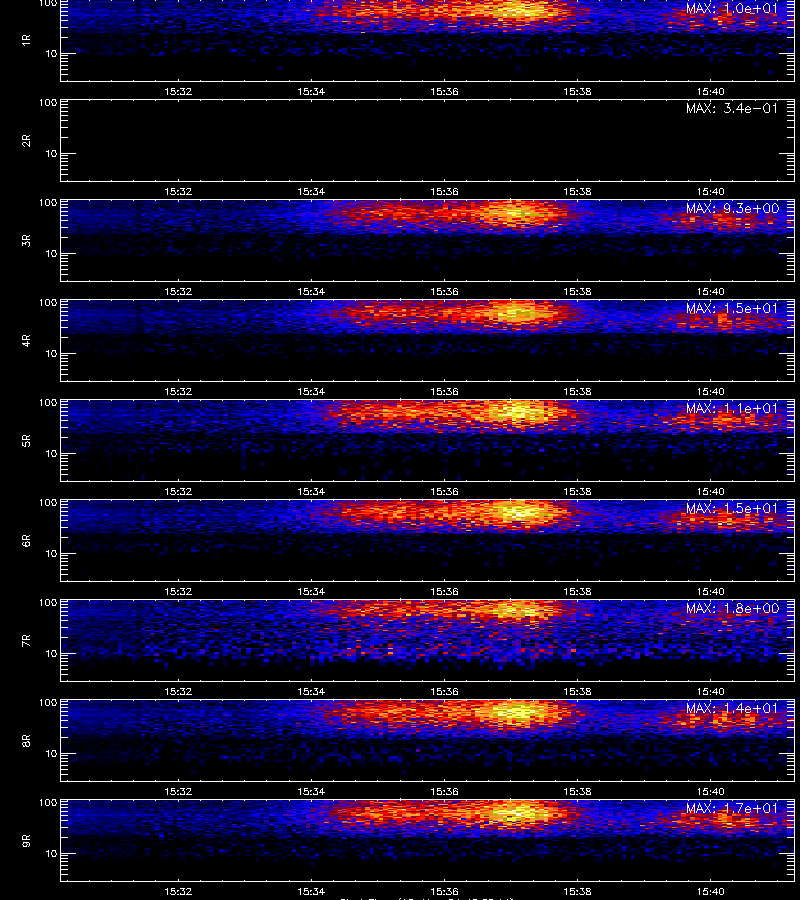Click the "15:38" tick label beneath panel 4R

[x=577, y=391]
